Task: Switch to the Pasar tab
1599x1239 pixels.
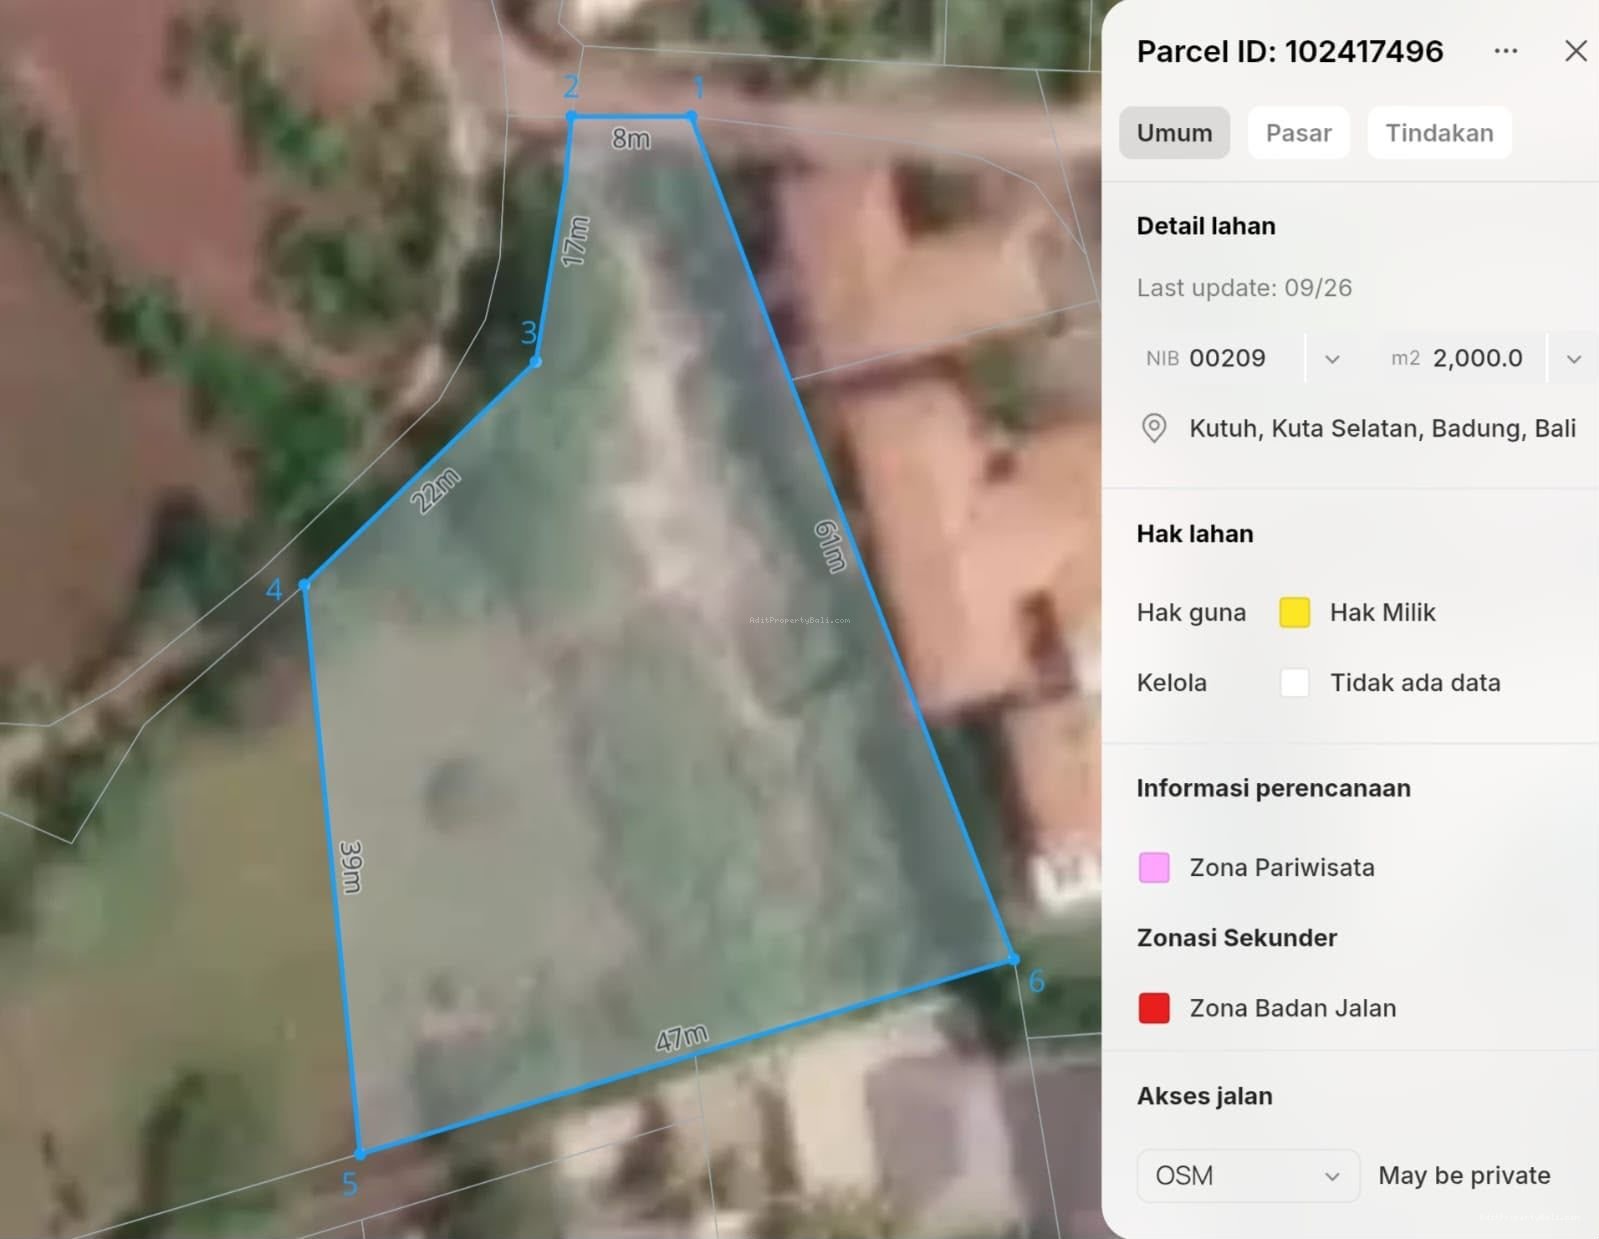Action: tap(1298, 133)
